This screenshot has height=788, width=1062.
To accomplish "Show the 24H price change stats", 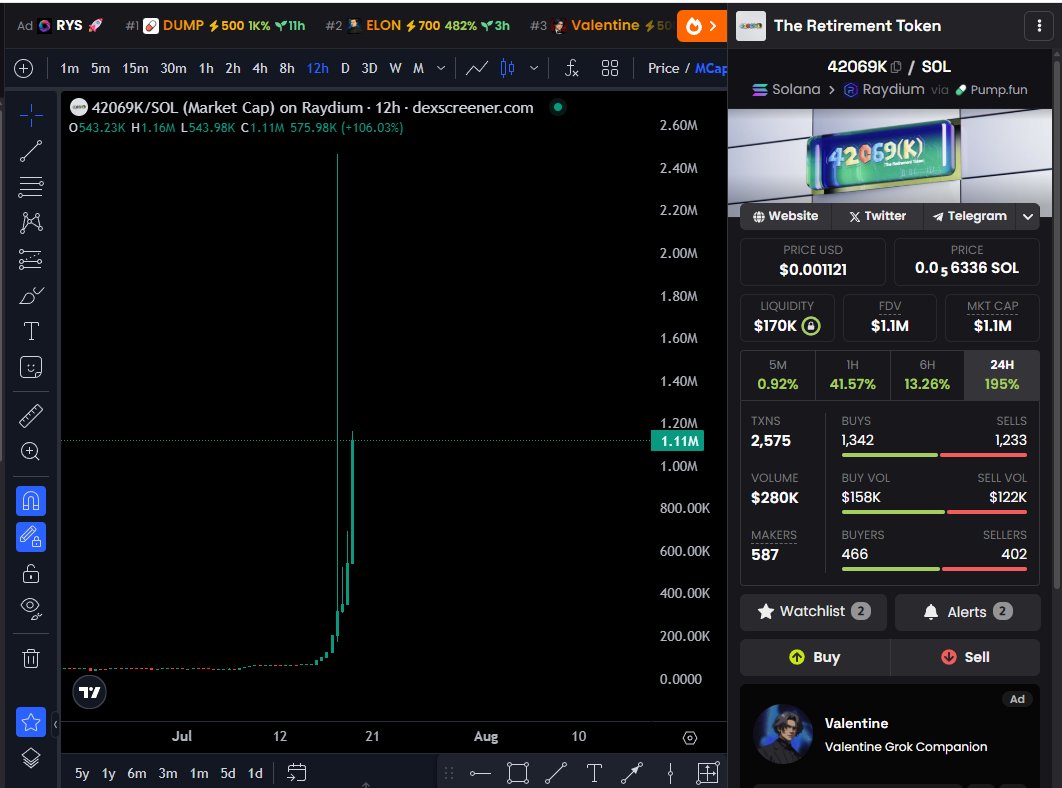I will 1002,375.
